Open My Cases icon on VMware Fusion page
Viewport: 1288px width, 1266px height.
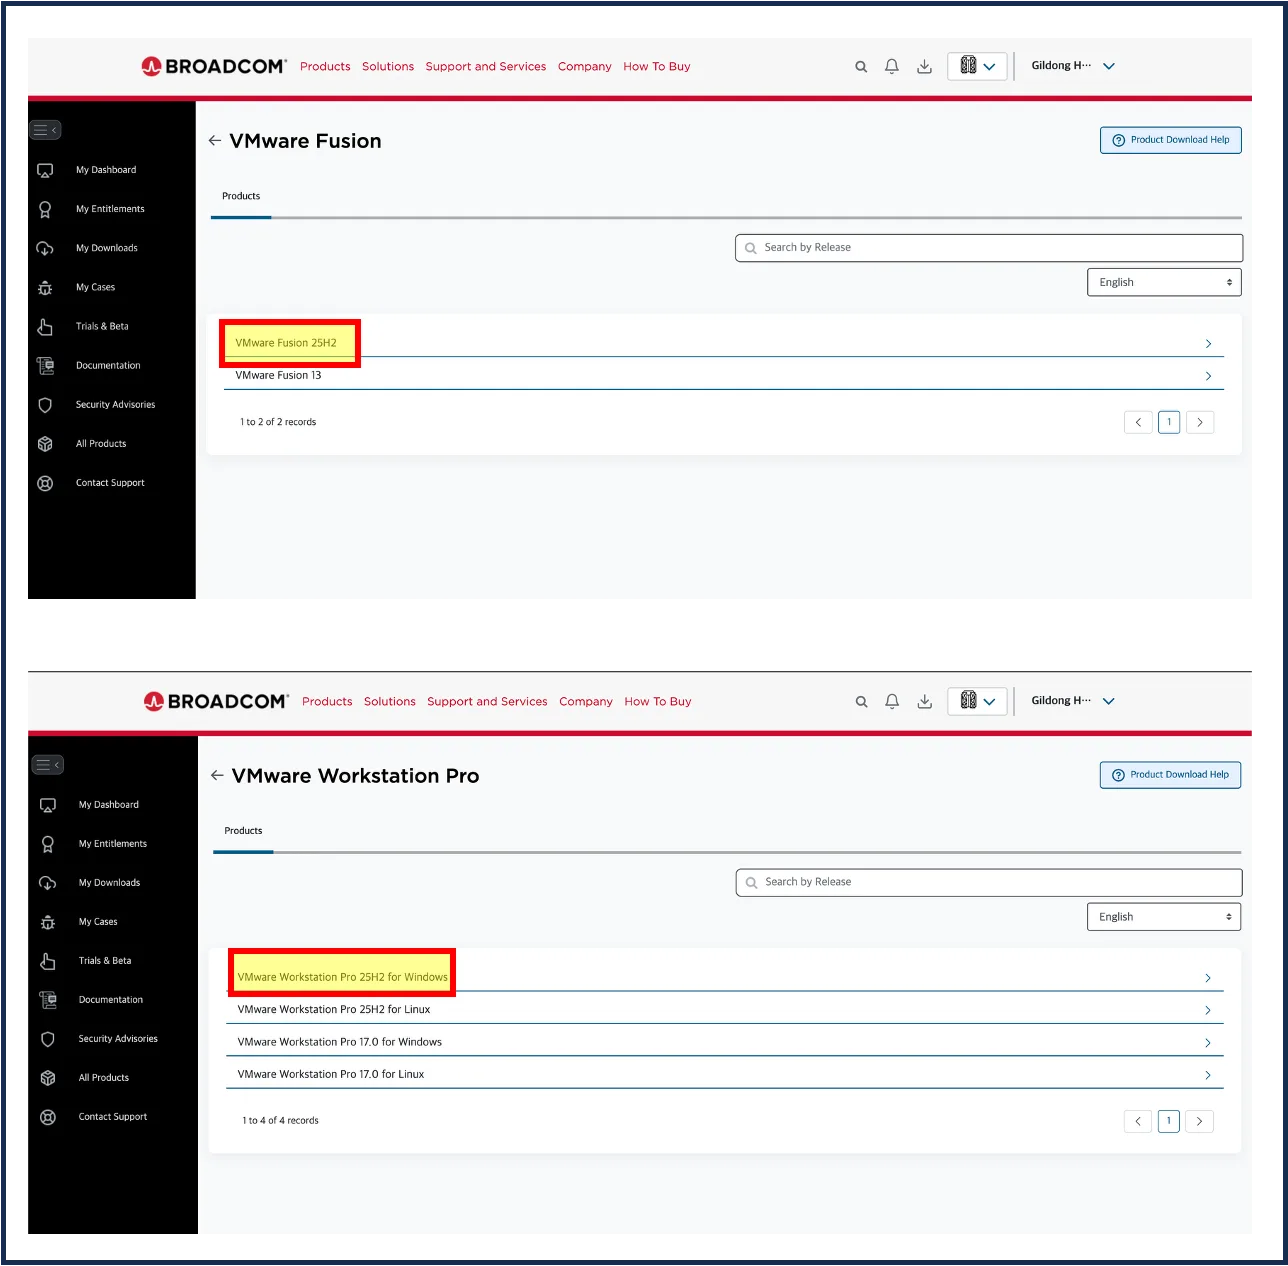click(45, 288)
